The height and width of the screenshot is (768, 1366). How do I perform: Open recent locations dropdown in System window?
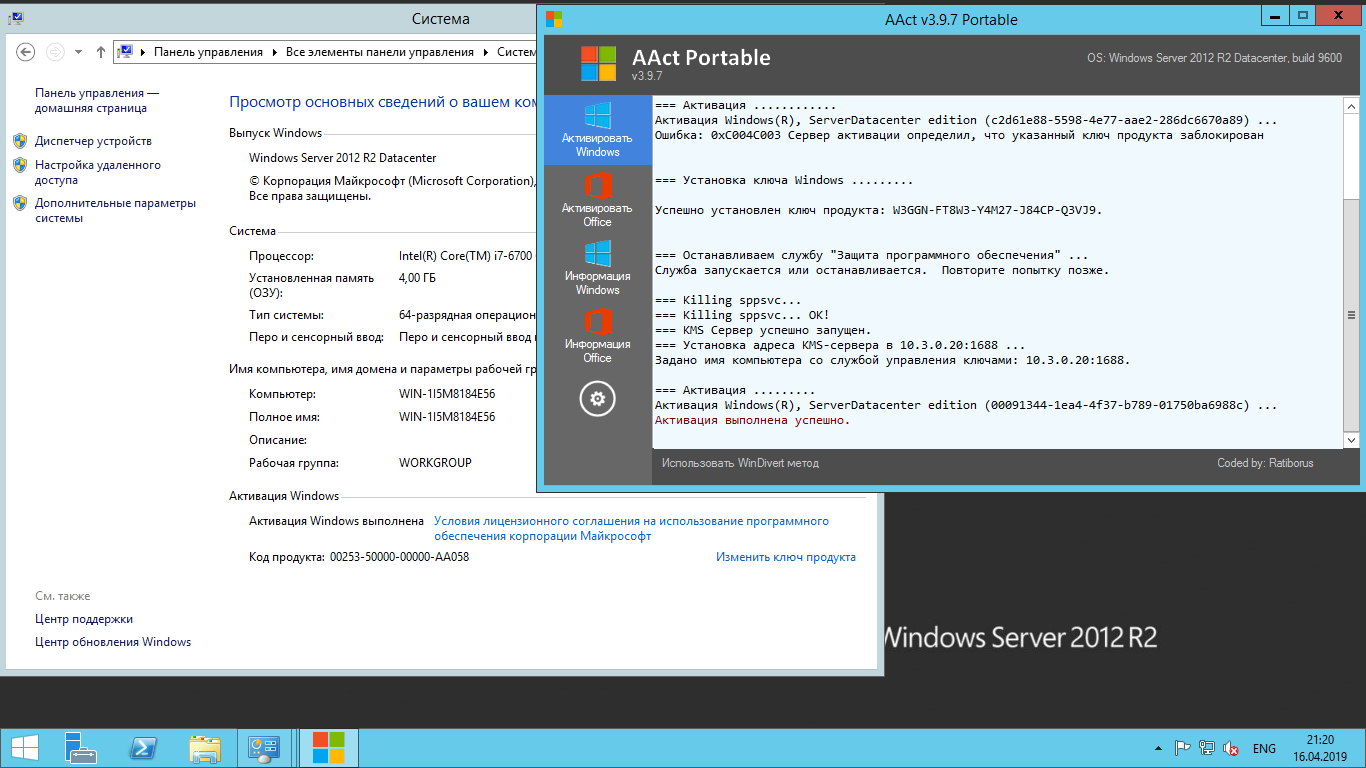(x=79, y=52)
